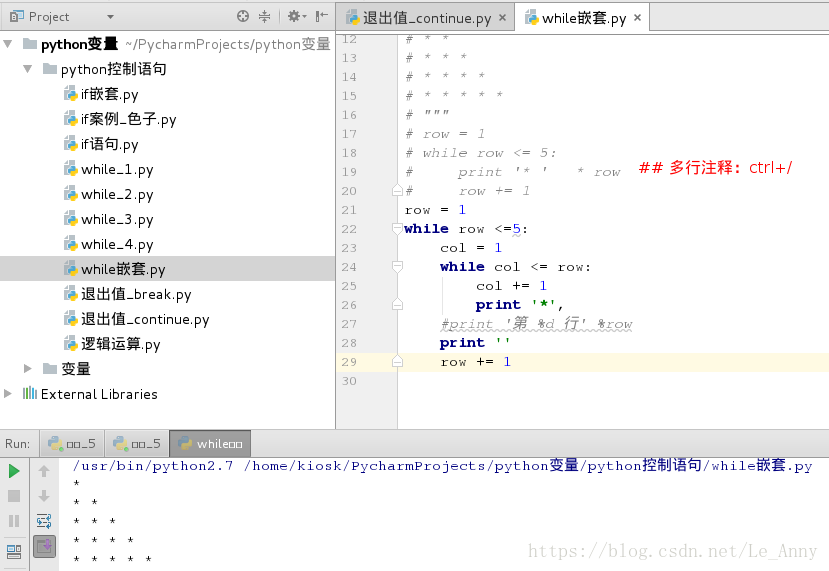Click the collapse-all icon in Project toolbar
829x571 pixels.
(264, 16)
